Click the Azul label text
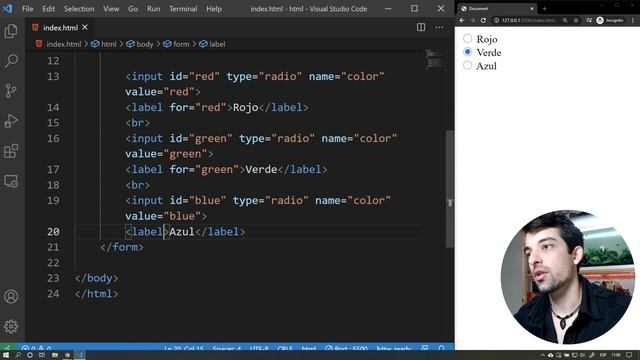The height and width of the screenshot is (360, 640). [486, 66]
